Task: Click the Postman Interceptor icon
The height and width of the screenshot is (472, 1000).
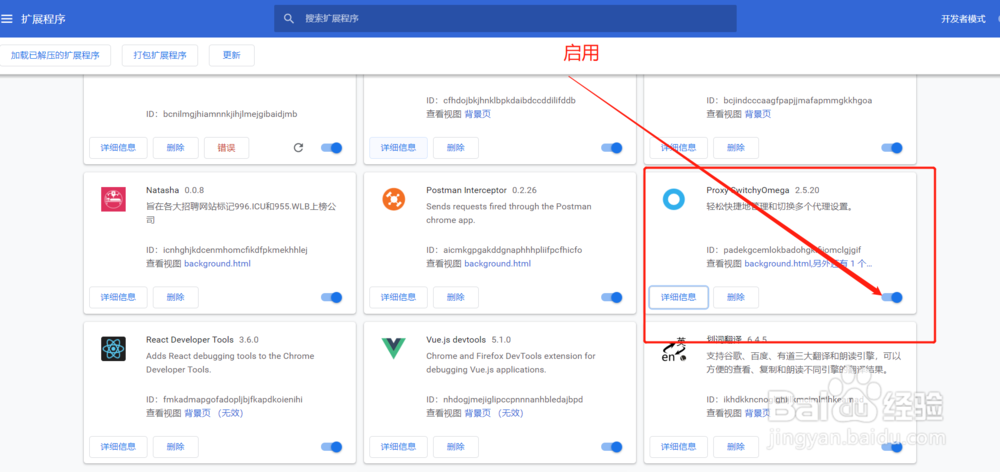Action: tap(393, 200)
